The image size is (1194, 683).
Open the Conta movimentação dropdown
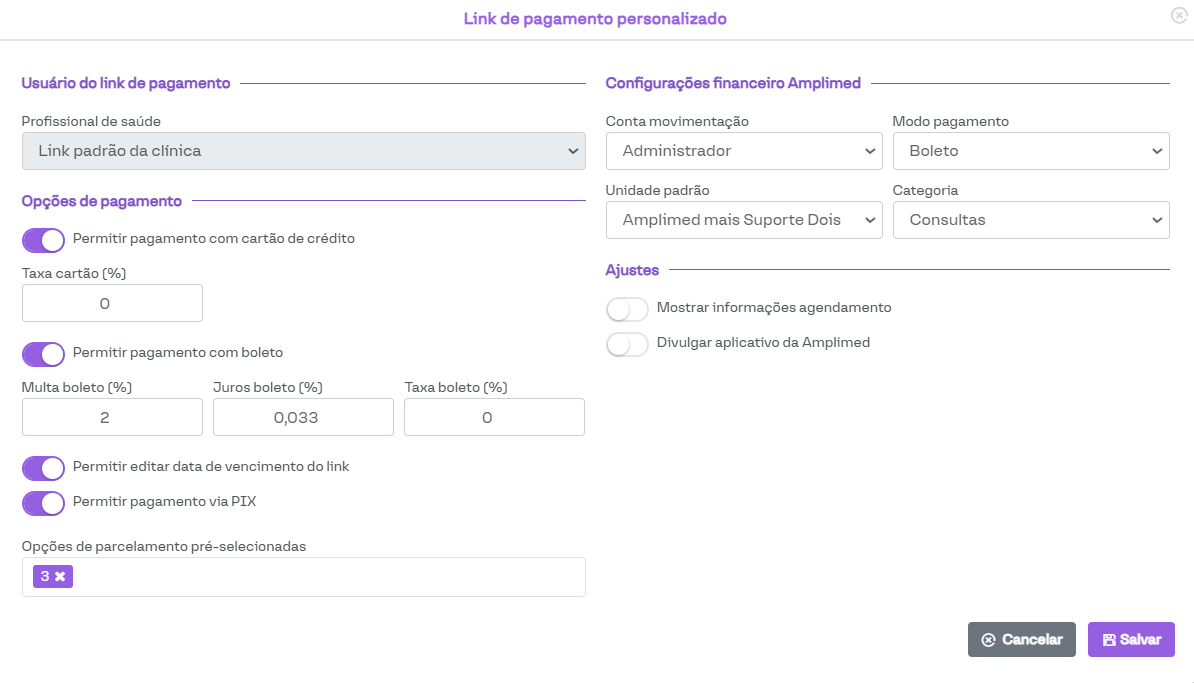743,151
